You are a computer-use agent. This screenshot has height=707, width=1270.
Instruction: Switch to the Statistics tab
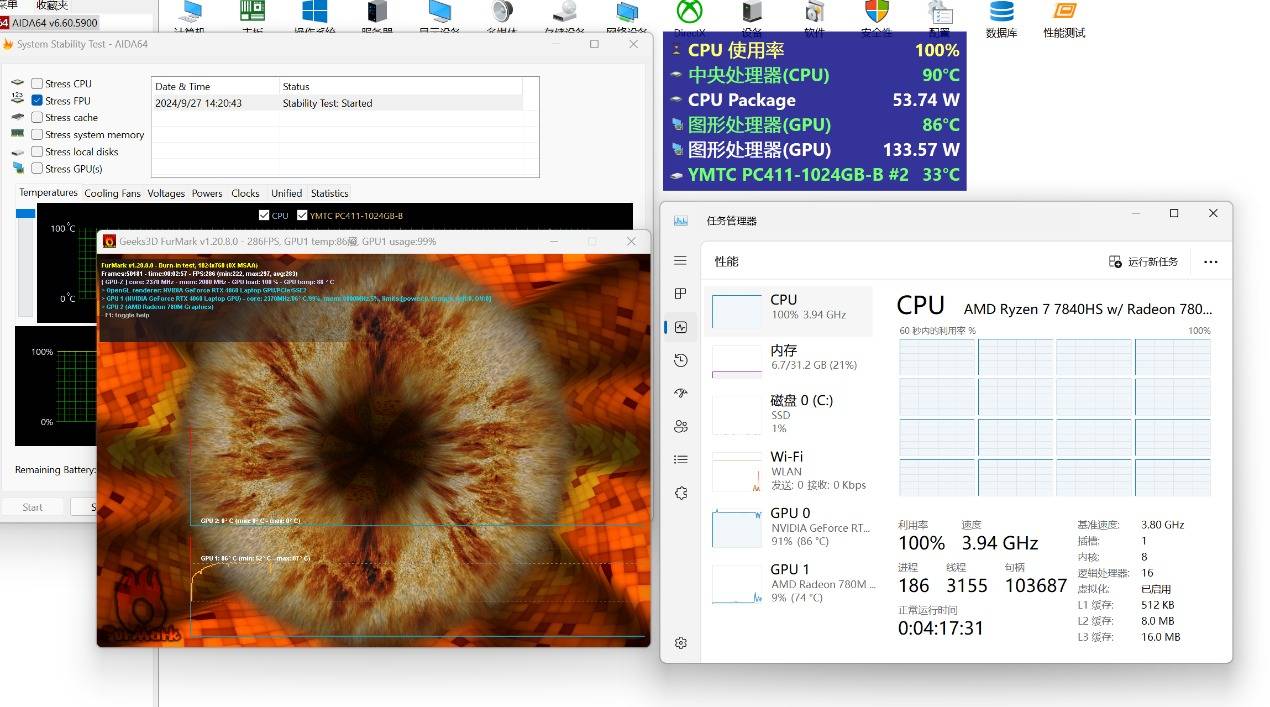(329, 193)
